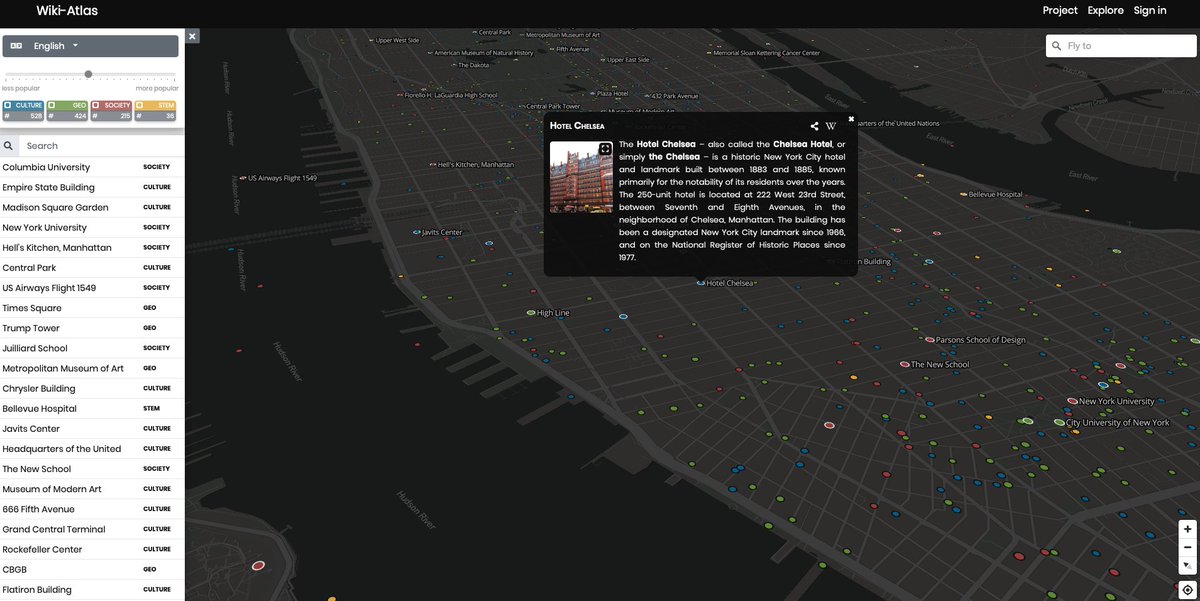Select Trump Tower in the list

click(x=92, y=328)
